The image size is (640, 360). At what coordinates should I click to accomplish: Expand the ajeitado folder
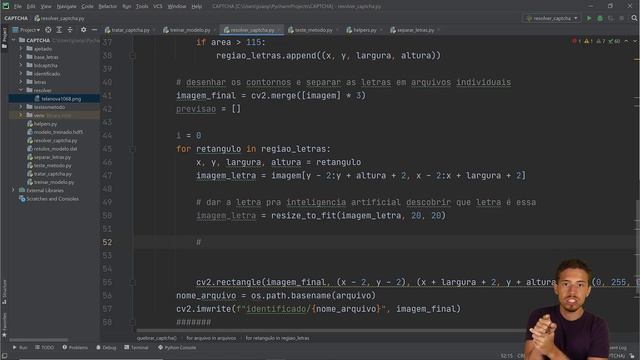tap(21, 49)
